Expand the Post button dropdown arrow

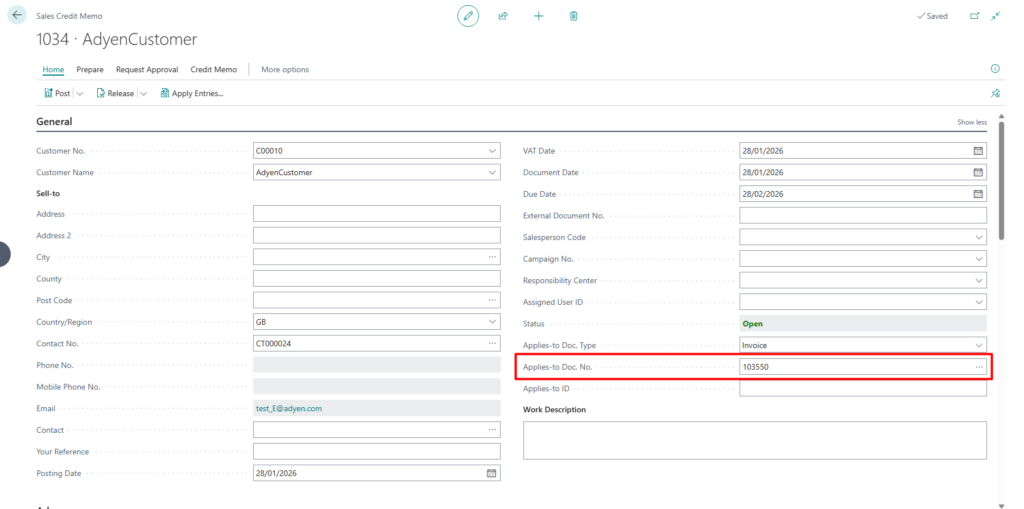80,93
